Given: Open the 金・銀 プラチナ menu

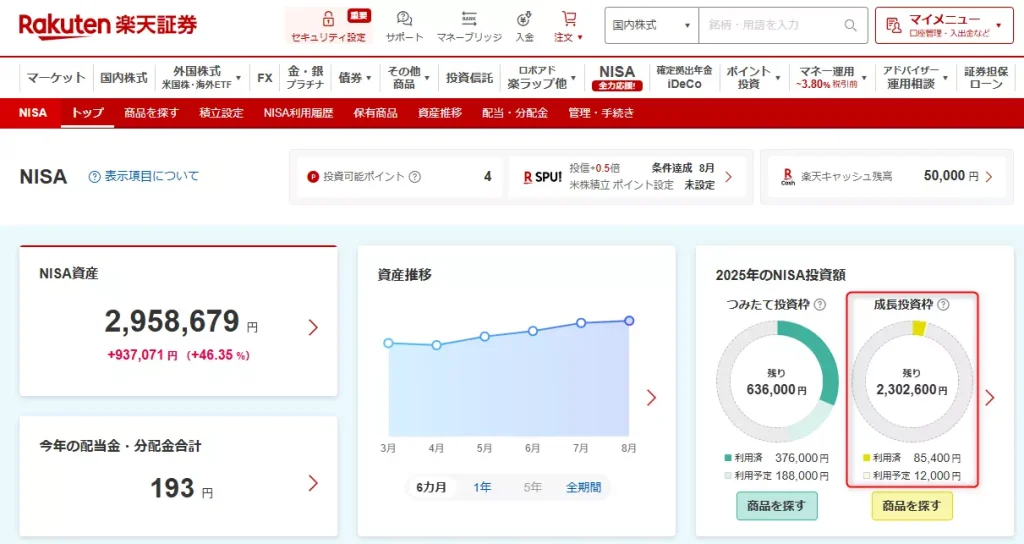Looking at the screenshot, I should pyautogui.click(x=305, y=78).
